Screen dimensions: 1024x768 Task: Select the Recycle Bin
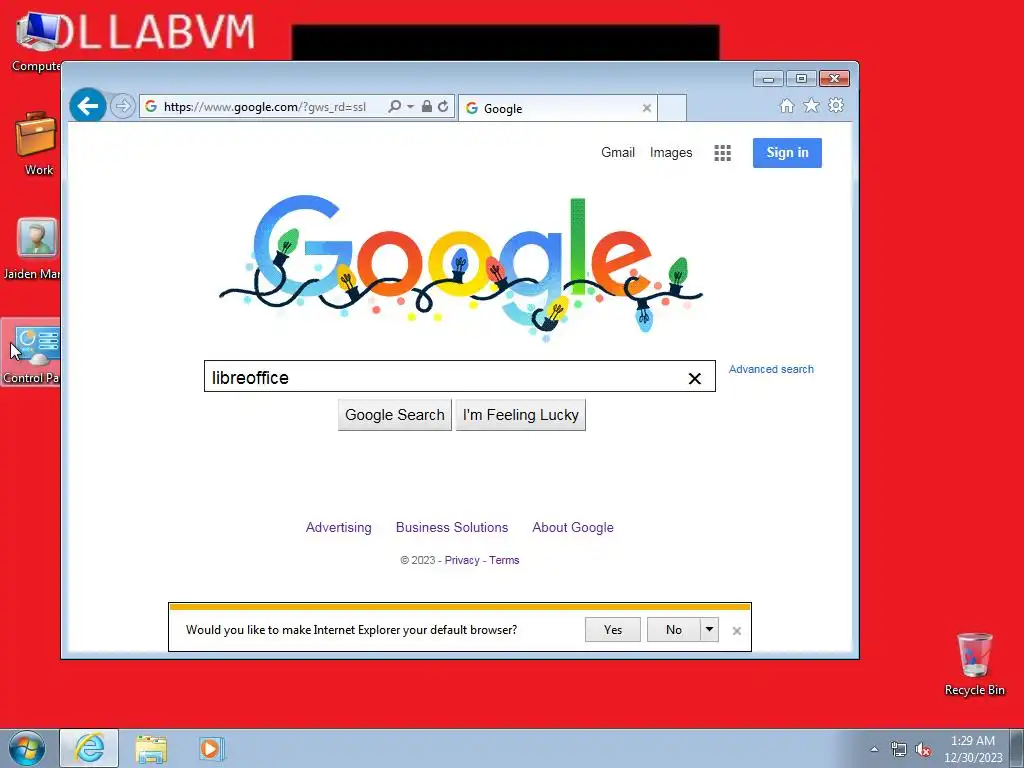point(974,664)
